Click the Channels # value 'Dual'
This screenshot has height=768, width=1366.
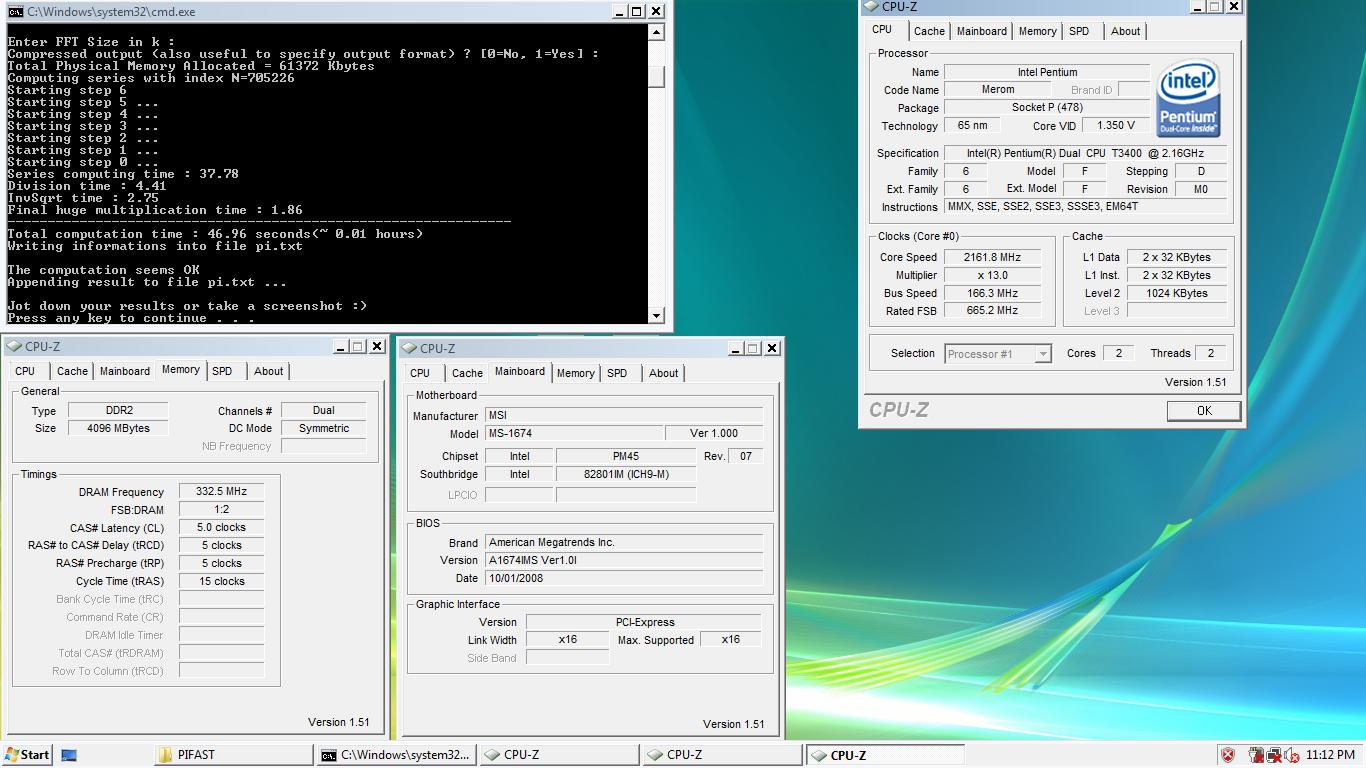tap(324, 410)
